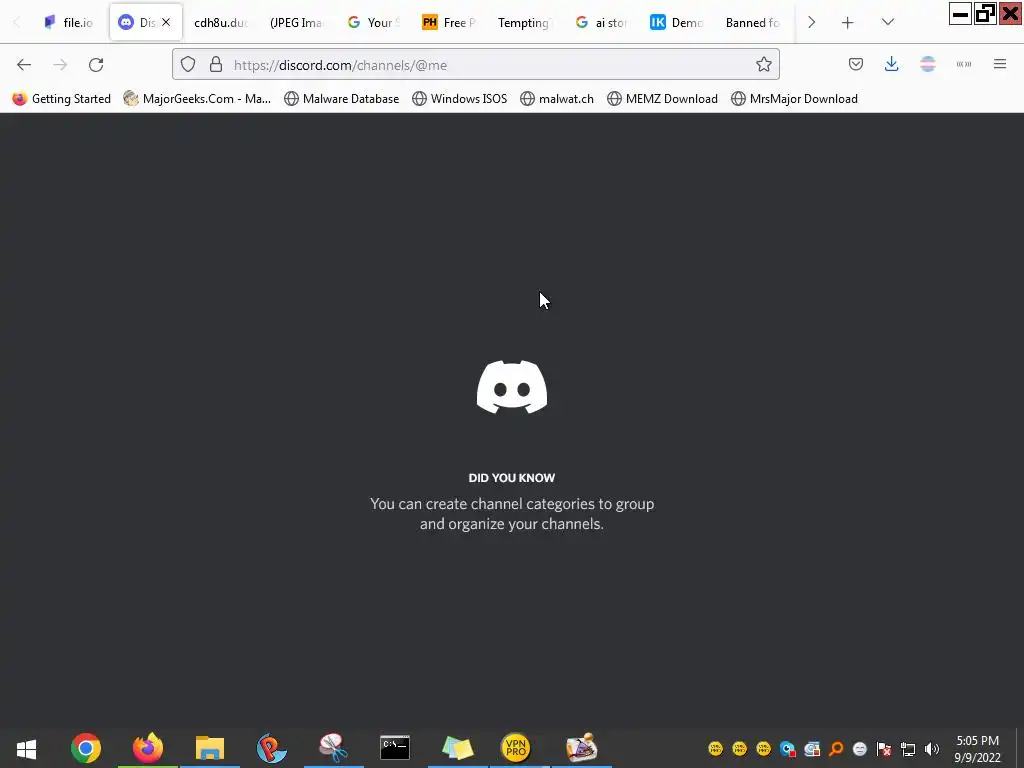
Task: Open the volume speaker tray icon
Action: tap(932, 748)
